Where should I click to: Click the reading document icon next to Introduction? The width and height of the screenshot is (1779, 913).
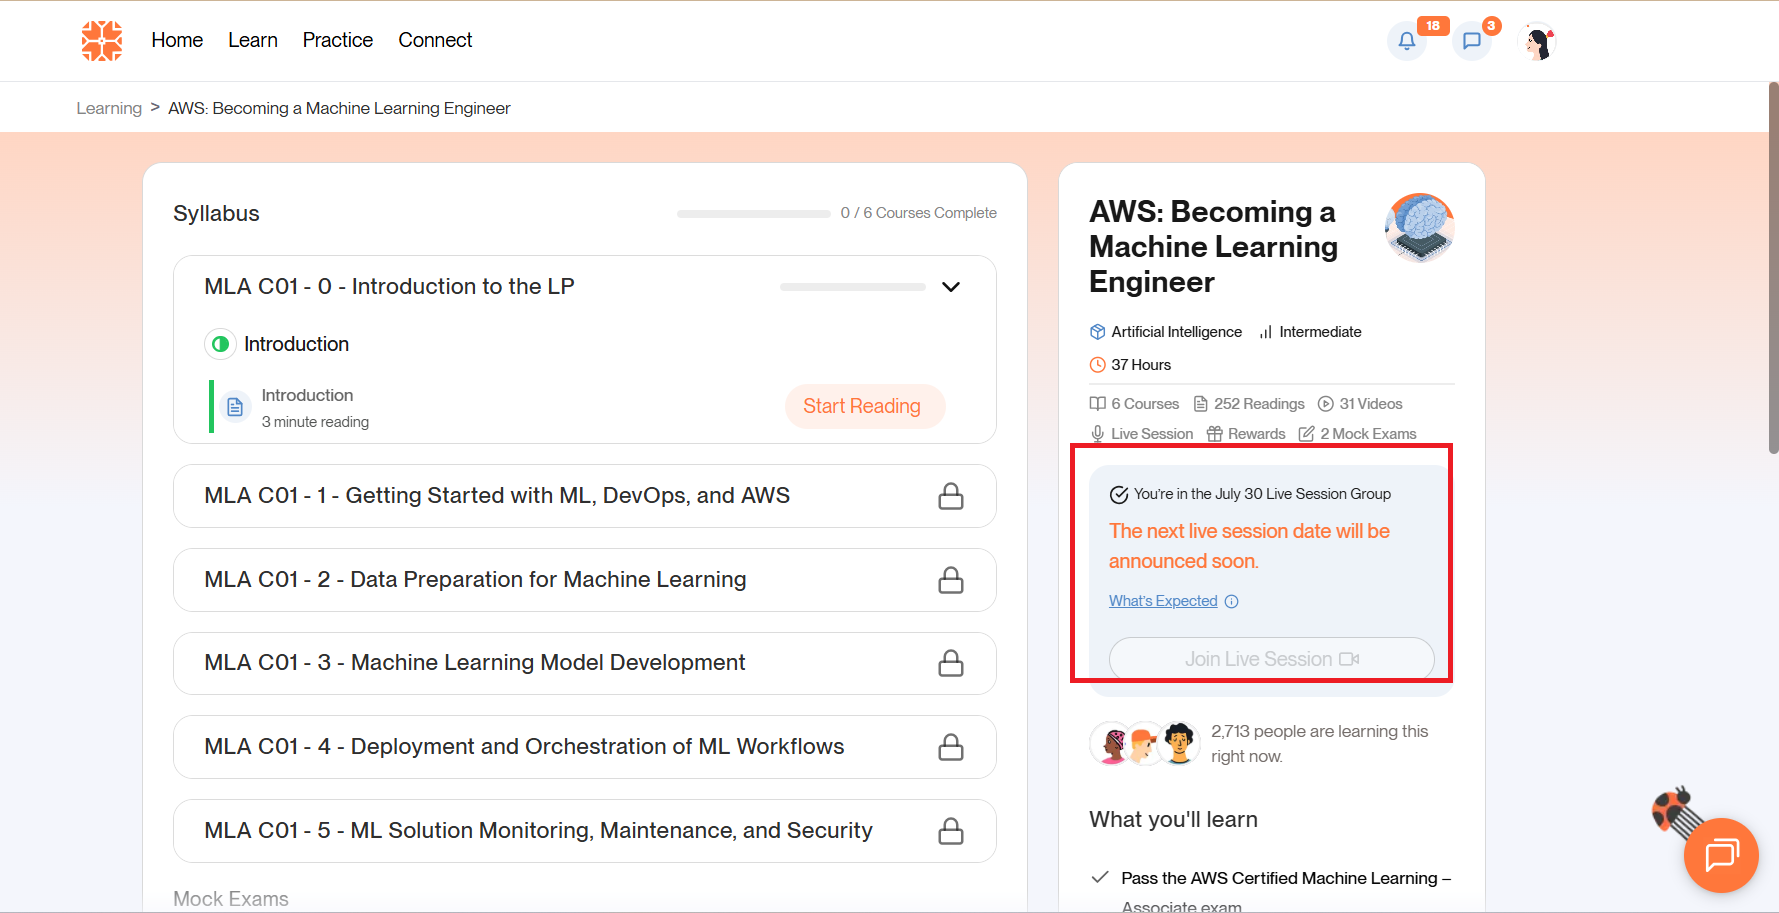[x=234, y=406]
